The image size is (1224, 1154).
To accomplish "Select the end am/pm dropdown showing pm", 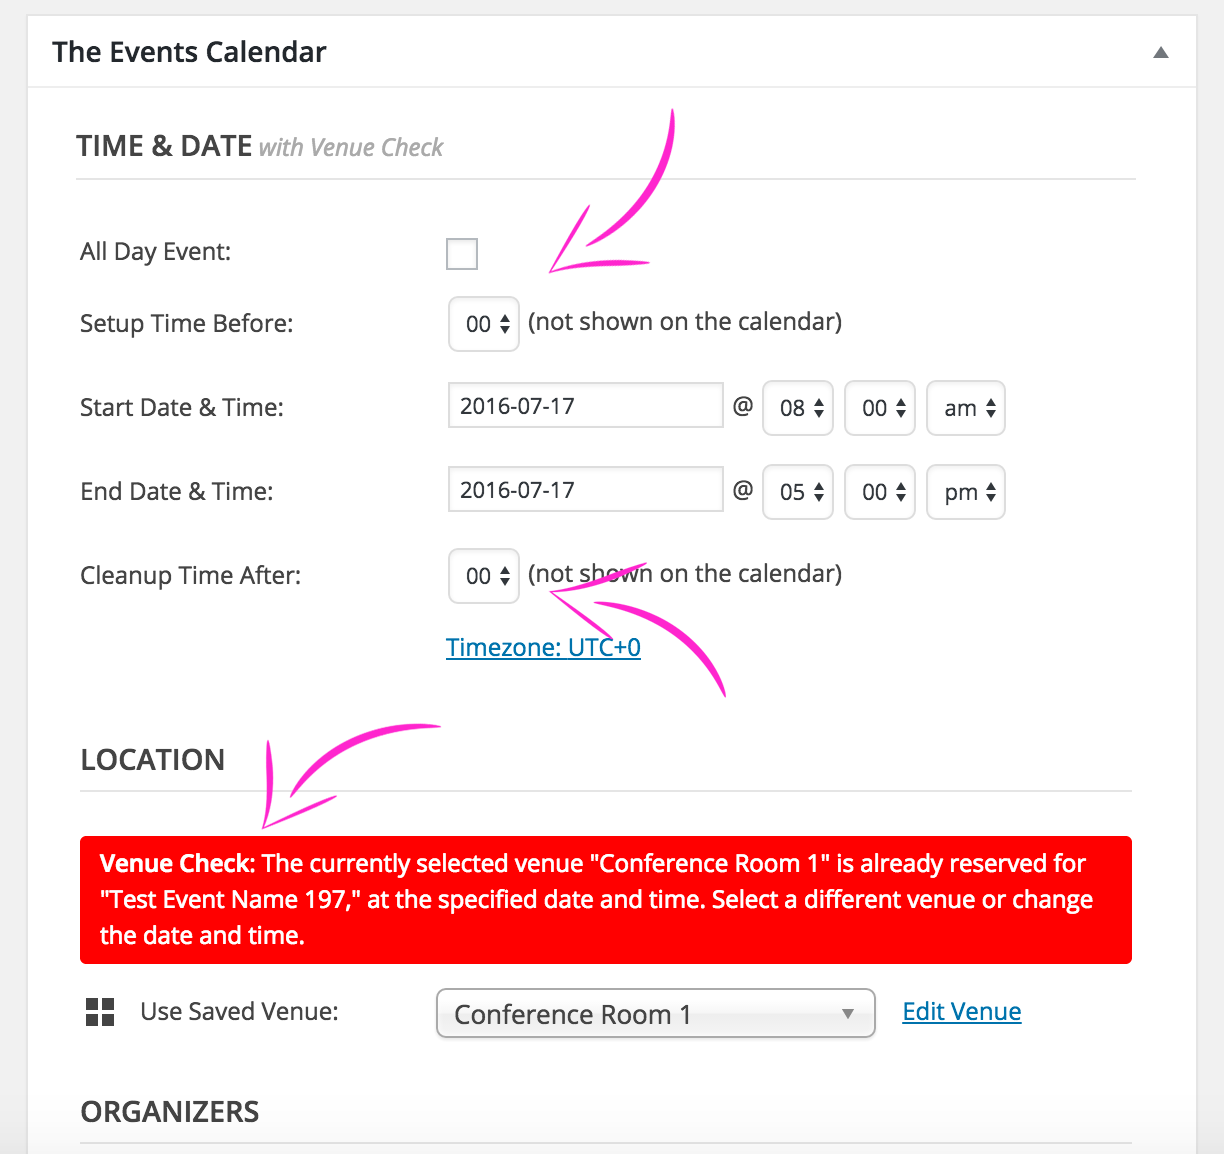I will click(x=966, y=492).
